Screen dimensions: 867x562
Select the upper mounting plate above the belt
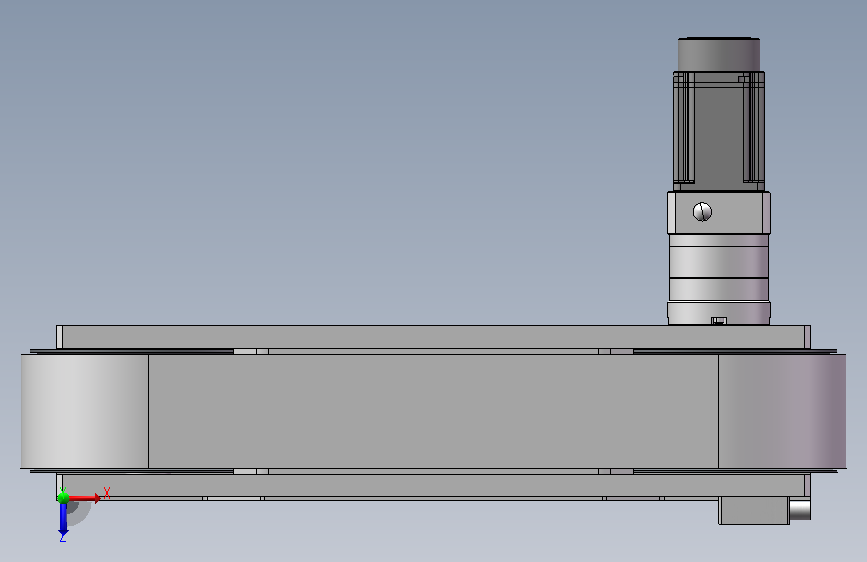(x=434, y=337)
